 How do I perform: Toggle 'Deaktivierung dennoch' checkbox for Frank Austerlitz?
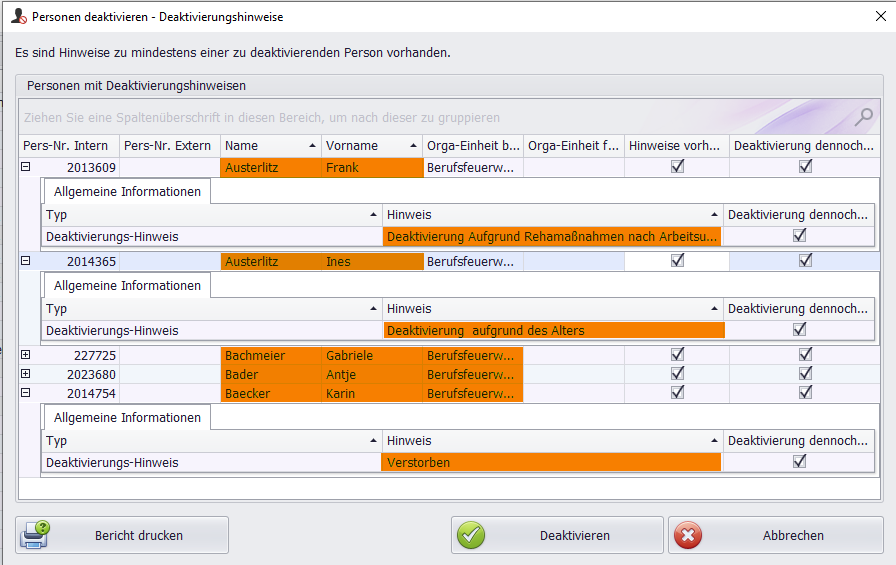805,167
